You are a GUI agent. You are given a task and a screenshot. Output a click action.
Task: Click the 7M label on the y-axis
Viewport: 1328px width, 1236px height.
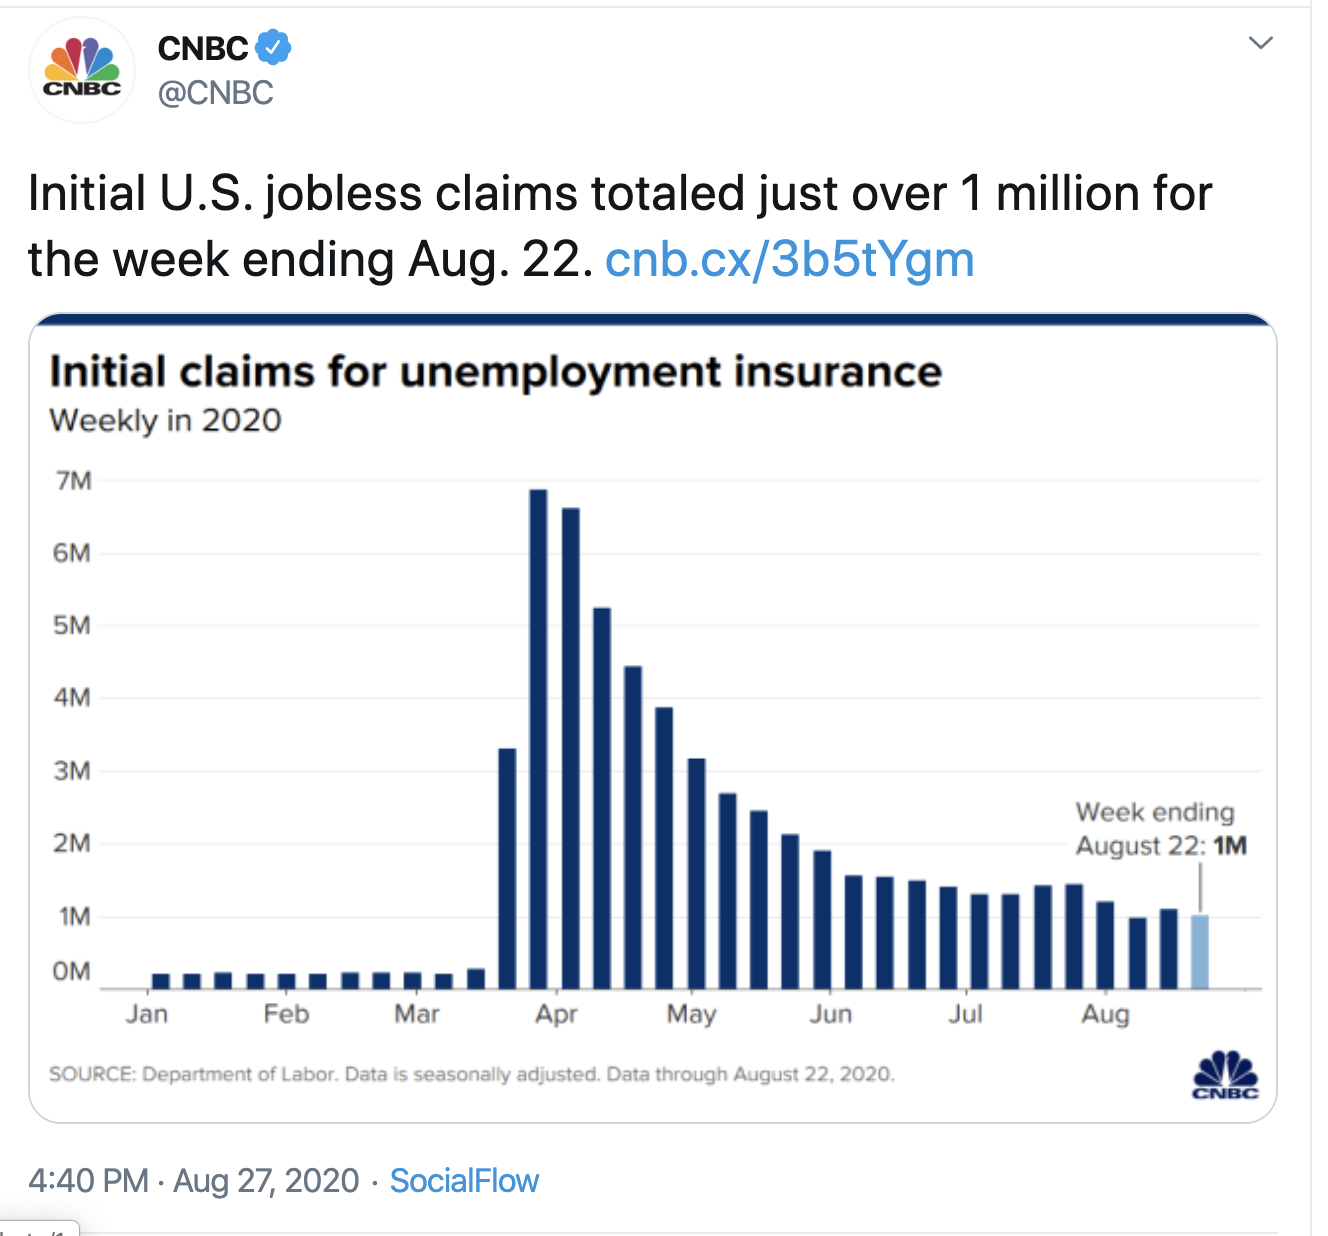click(x=73, y=481)
